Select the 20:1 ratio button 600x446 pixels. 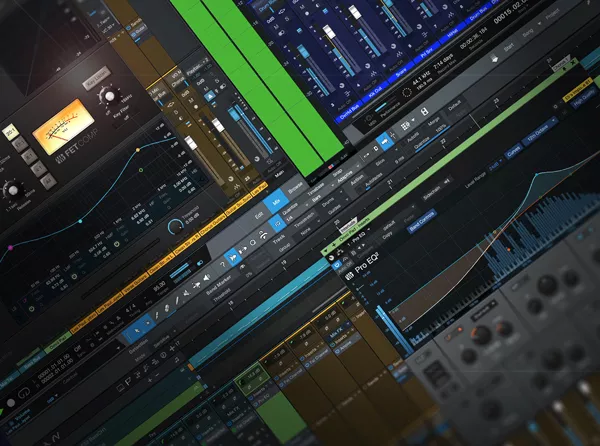[11, 132]
